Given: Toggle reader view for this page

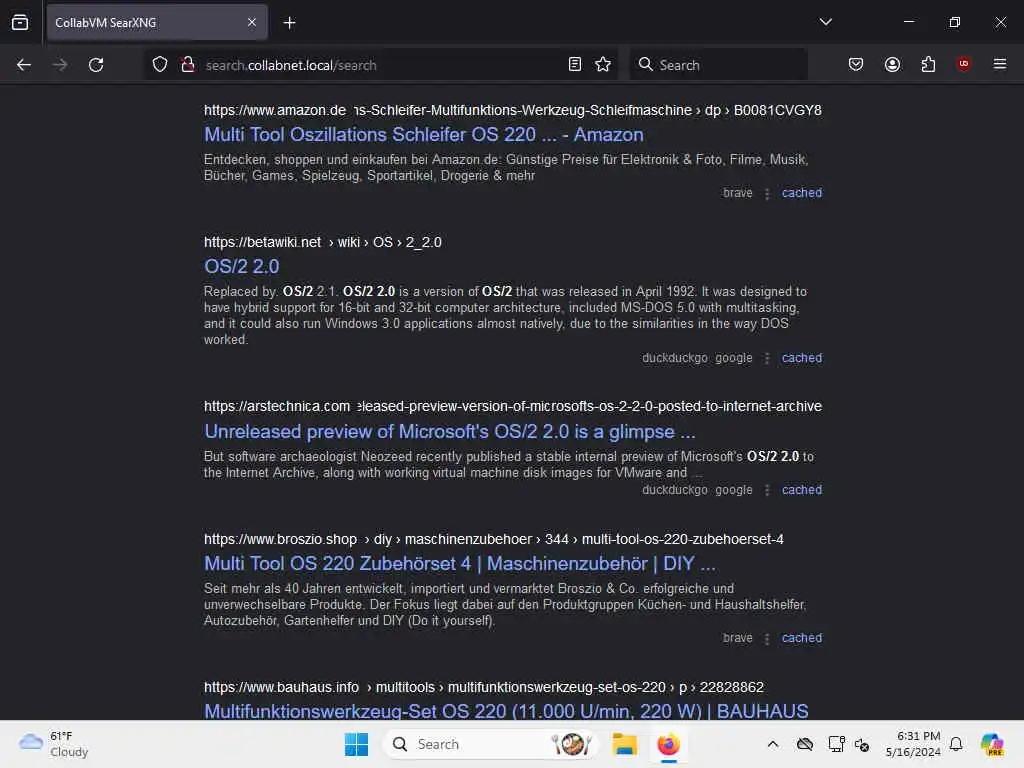Looking at the screenshot, I should pyautogui.click(x=575, y=65).
